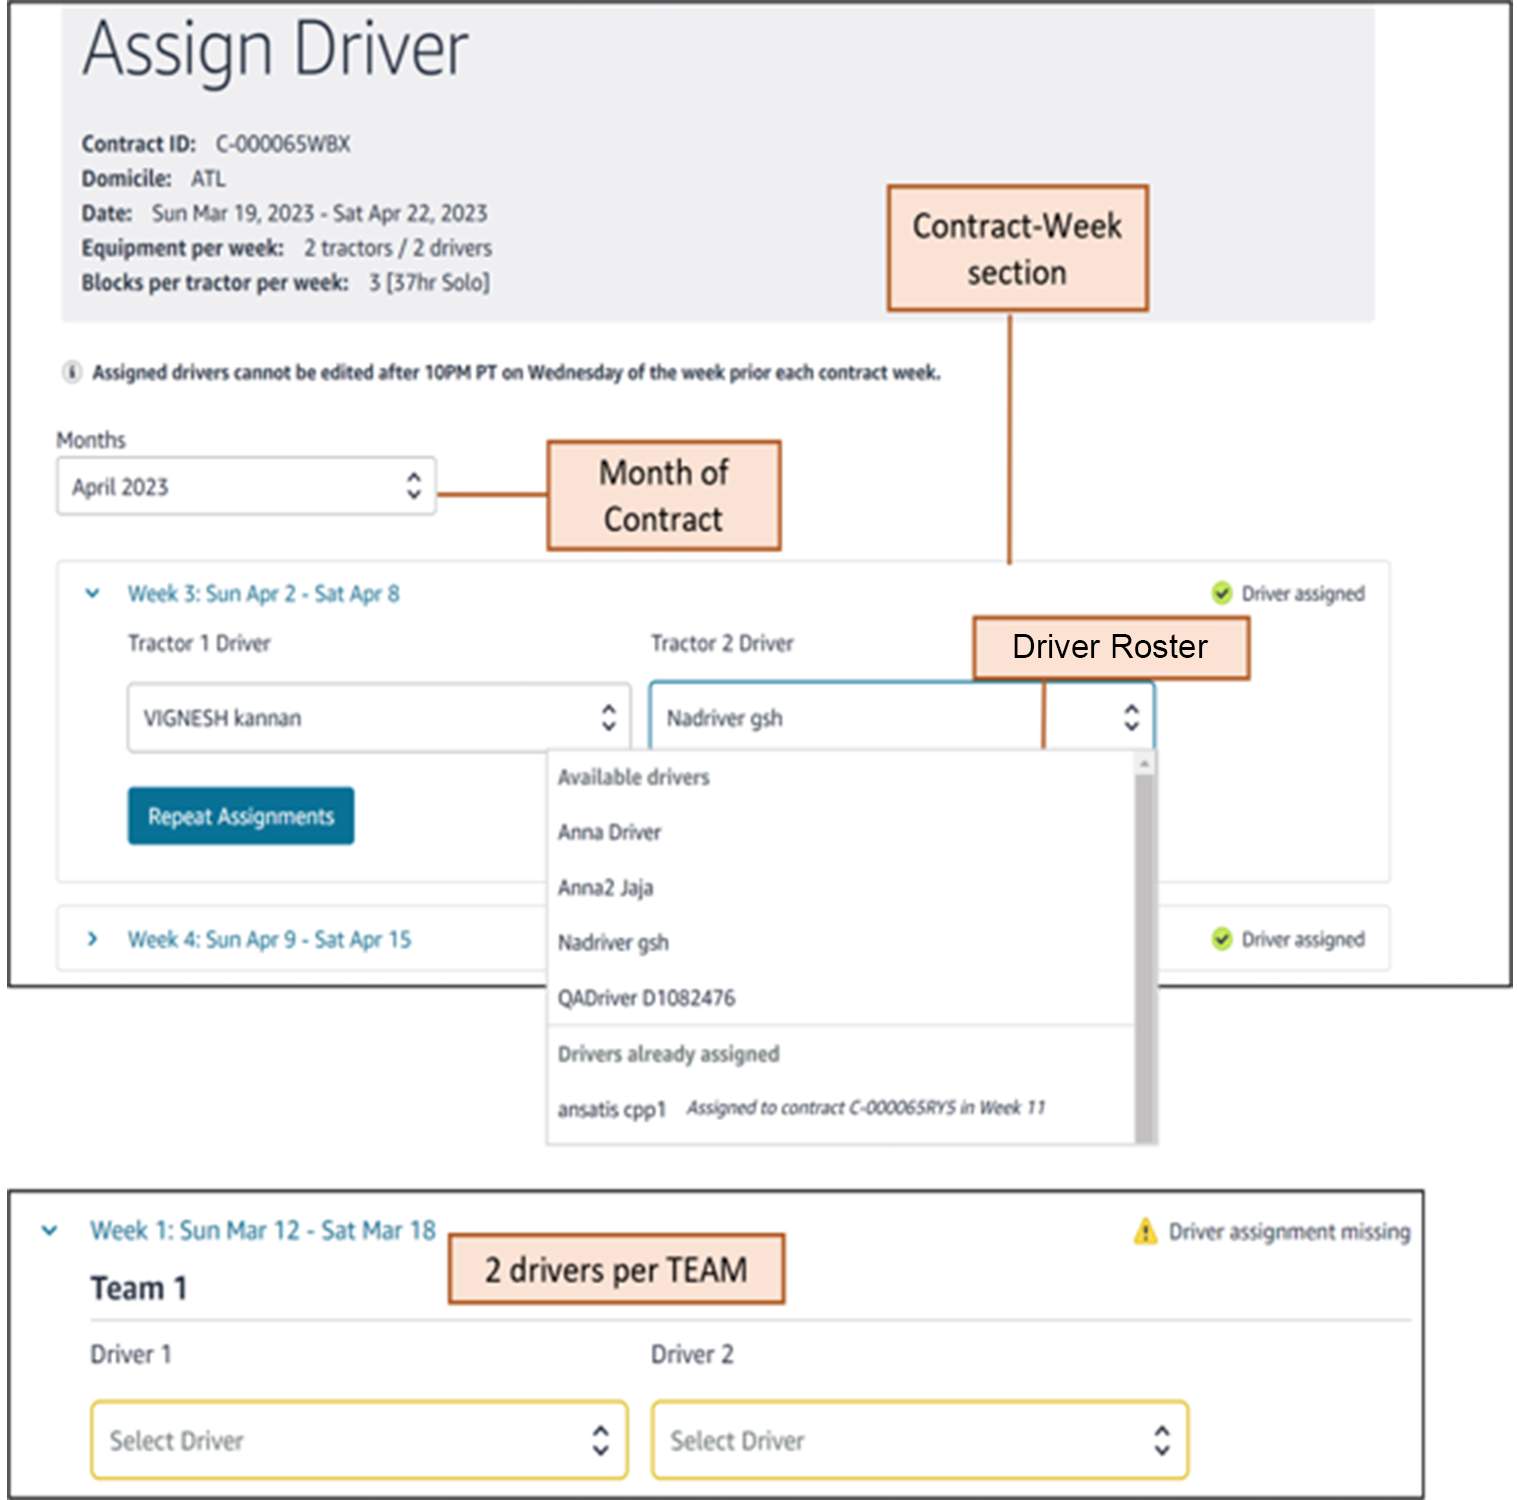Click the up-down arrows in Tractor 2 Driver field

pyautogui.click(x=1131, y=717)
